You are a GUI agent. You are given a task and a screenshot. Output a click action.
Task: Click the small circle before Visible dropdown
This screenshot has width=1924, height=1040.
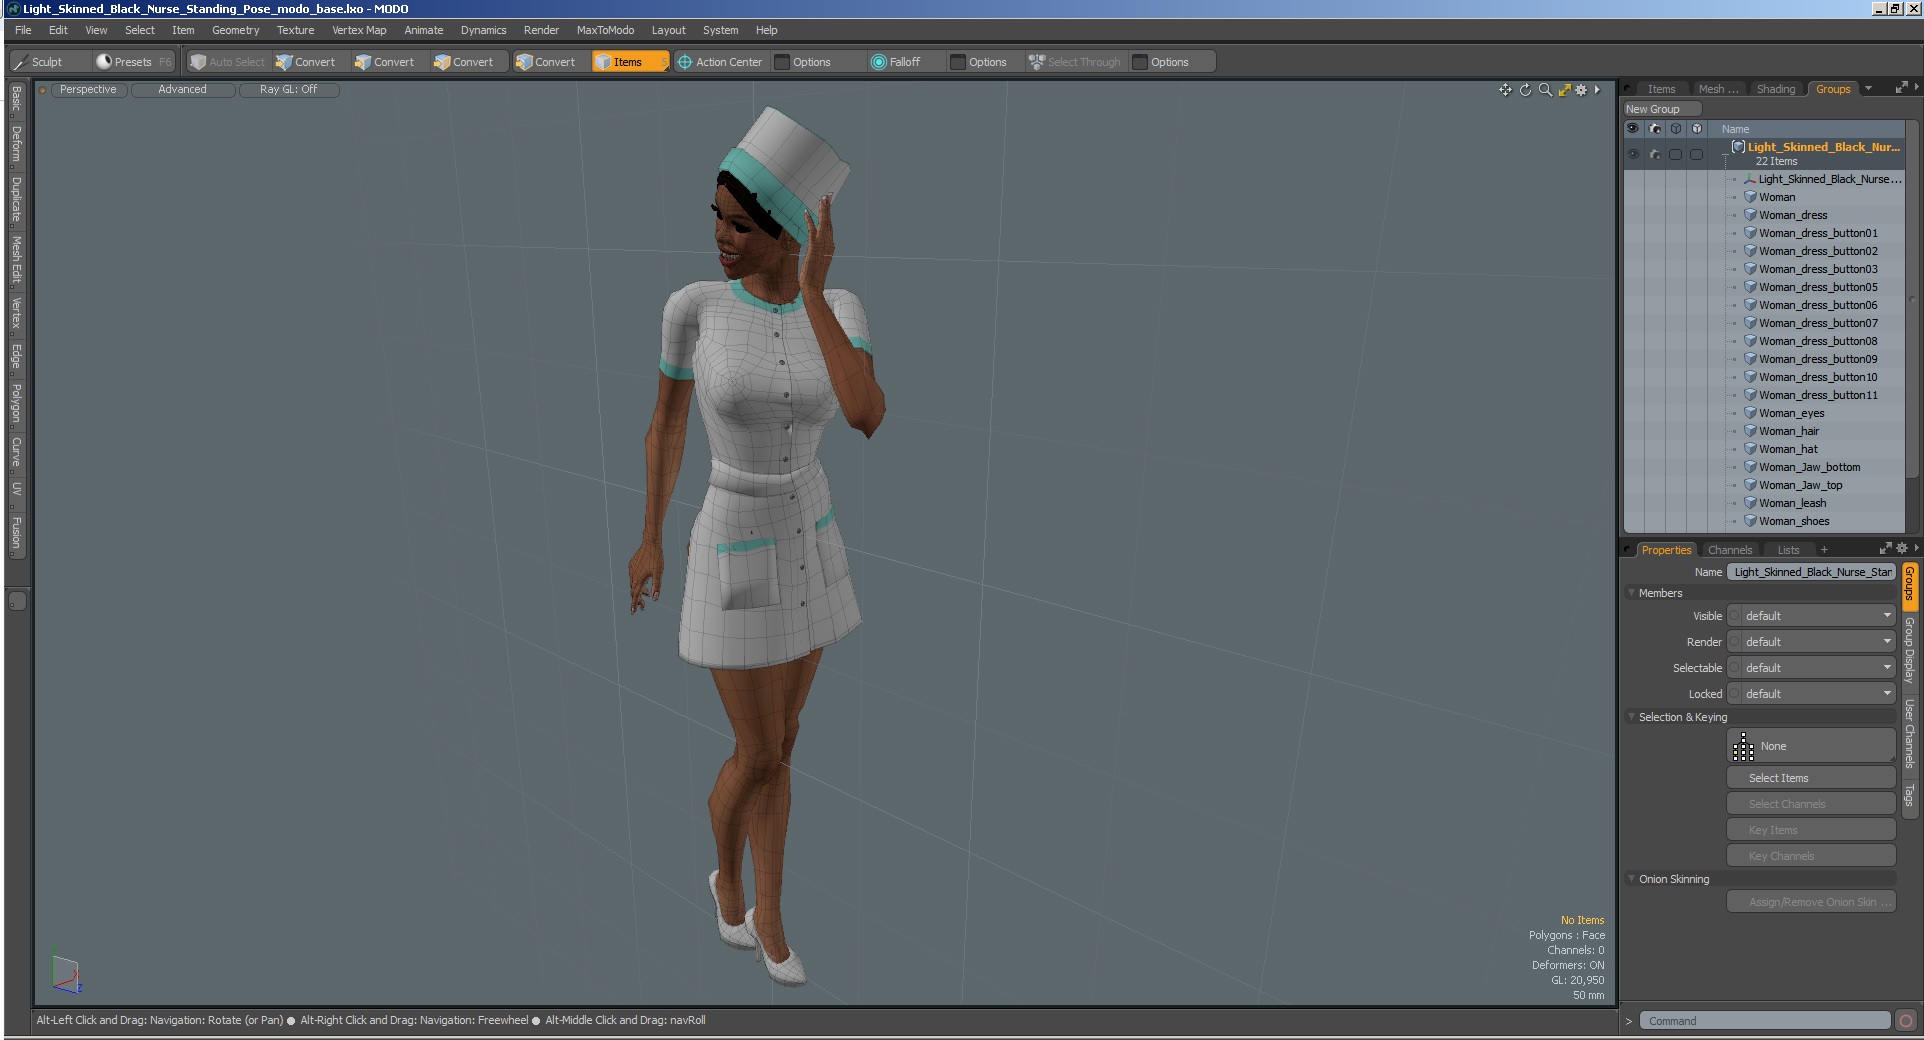[1735, 616]
